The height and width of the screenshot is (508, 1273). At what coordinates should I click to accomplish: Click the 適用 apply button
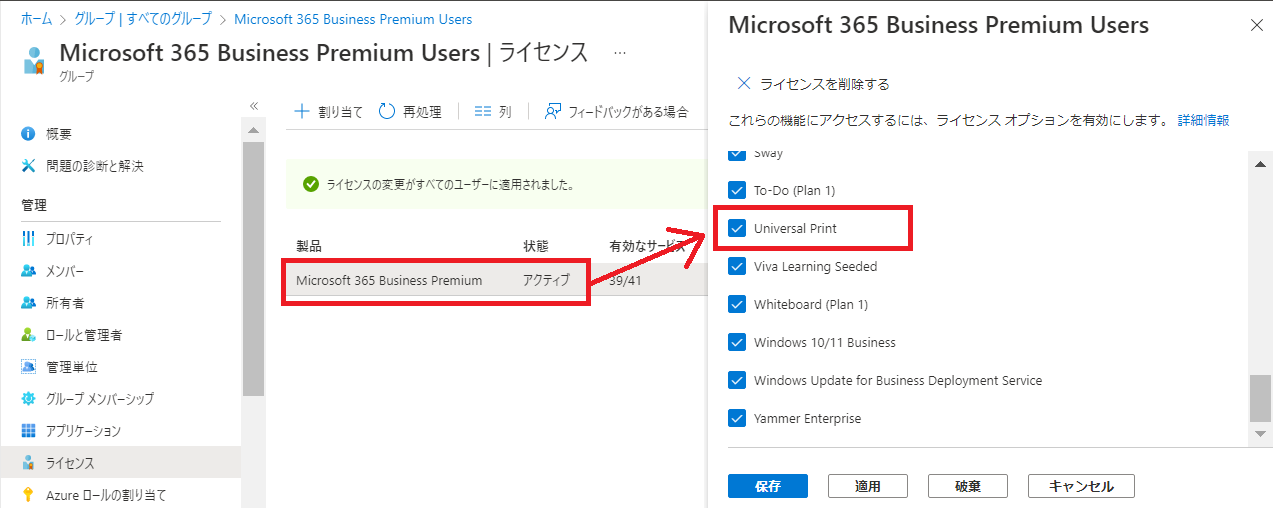(868, 486)
